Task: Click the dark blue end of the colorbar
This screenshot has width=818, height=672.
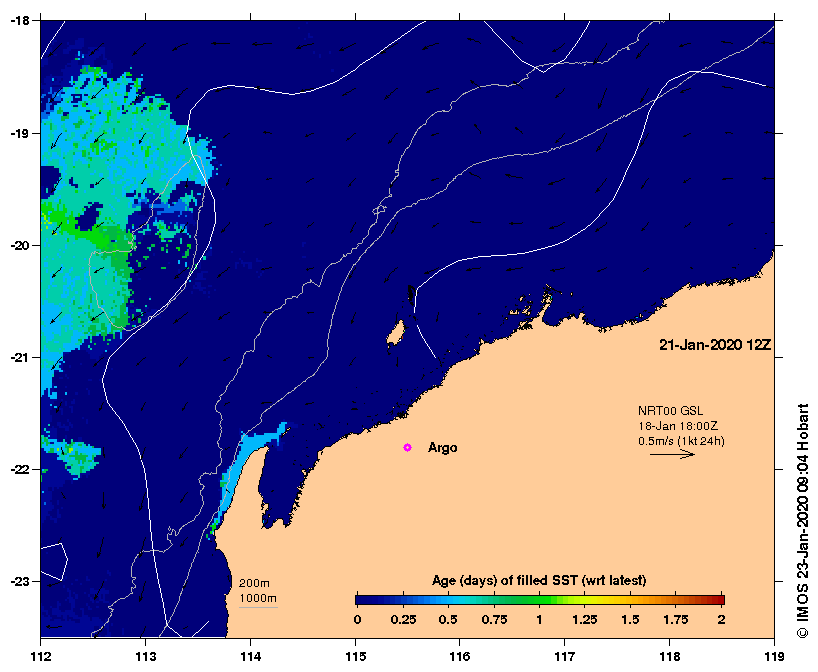Action: tap(365, 600)
